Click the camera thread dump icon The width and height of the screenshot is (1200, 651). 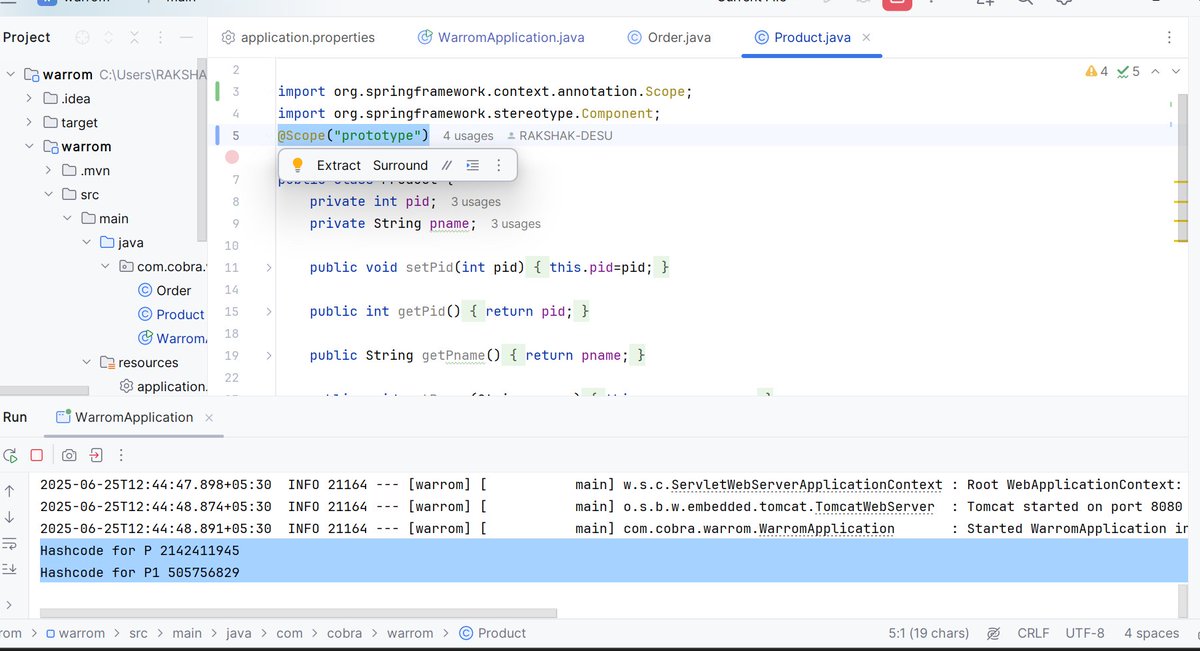coord(69,455)
